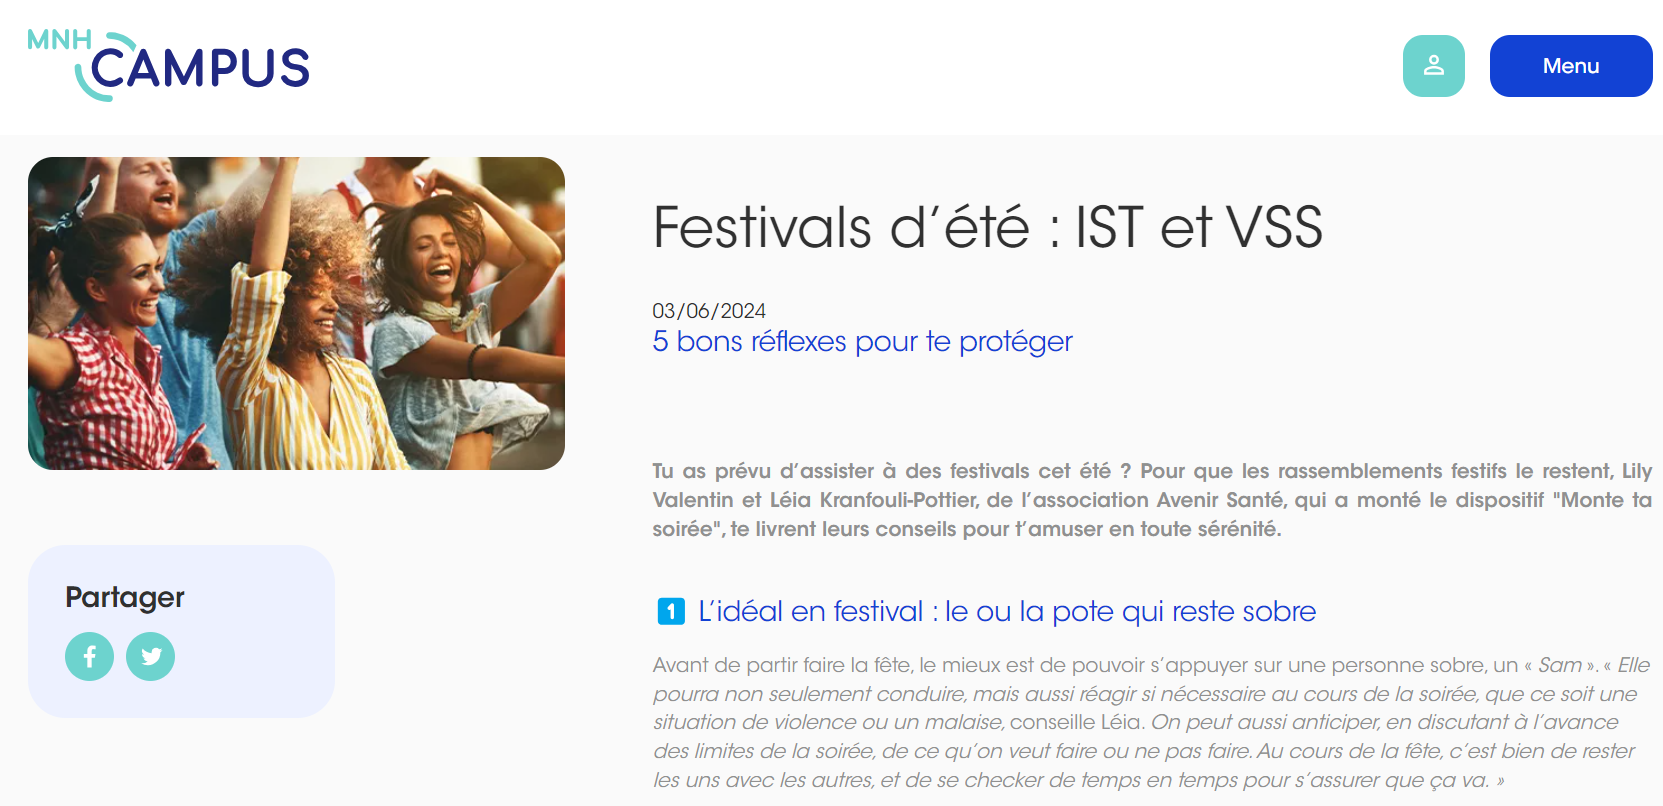The width and height of the screenshot is (1663, 806).
Task: Click the "Partager" panel heading
Action: click(x=125, y=597)
